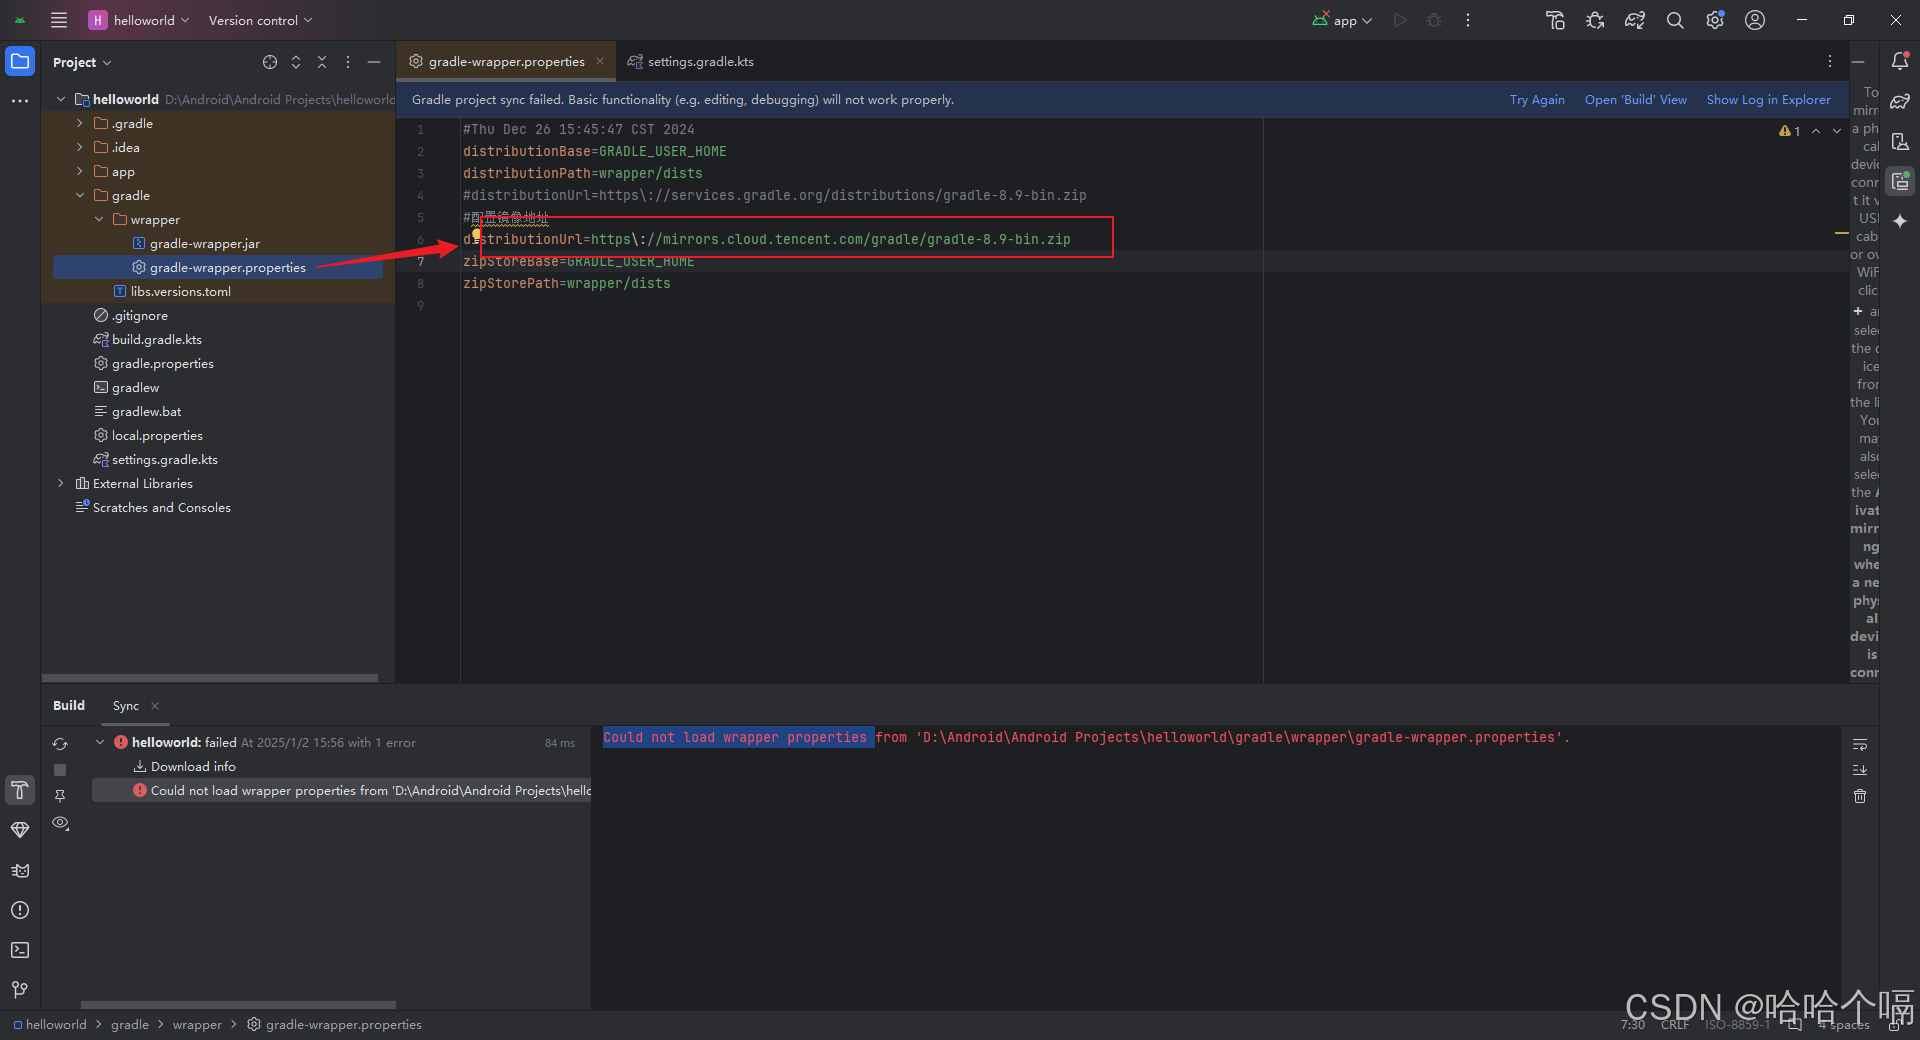Toggle soft-wrap in build output panel
The image size is (1920, 1040).
[x=1860, y=744]
